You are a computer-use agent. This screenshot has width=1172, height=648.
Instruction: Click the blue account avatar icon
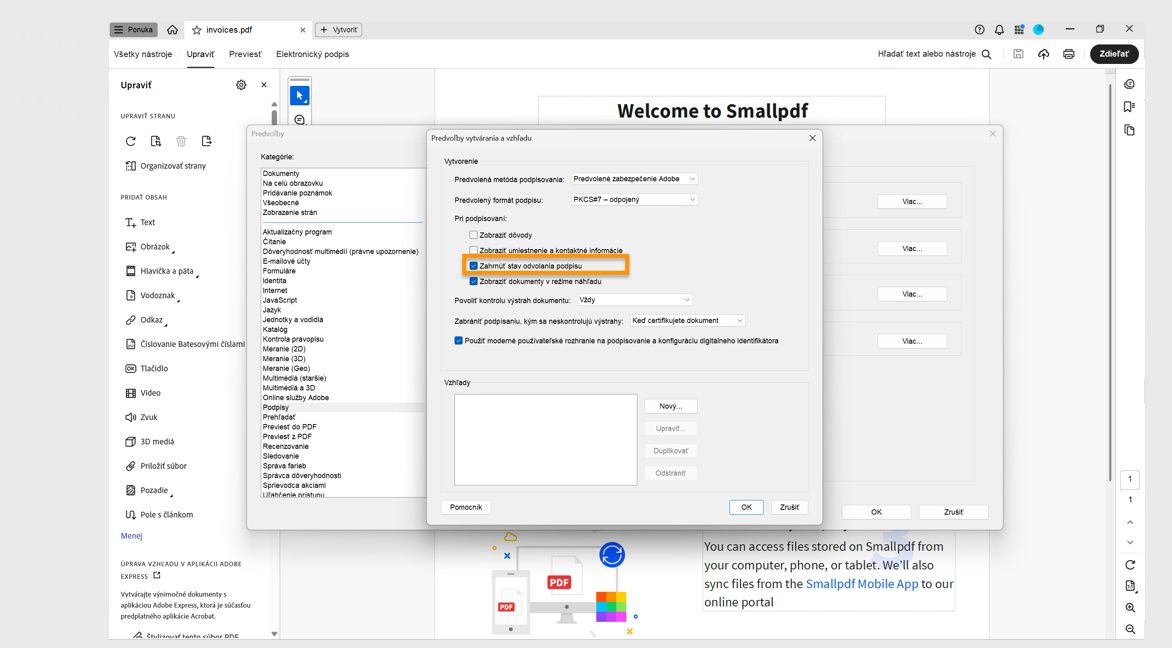[1038, 30]
